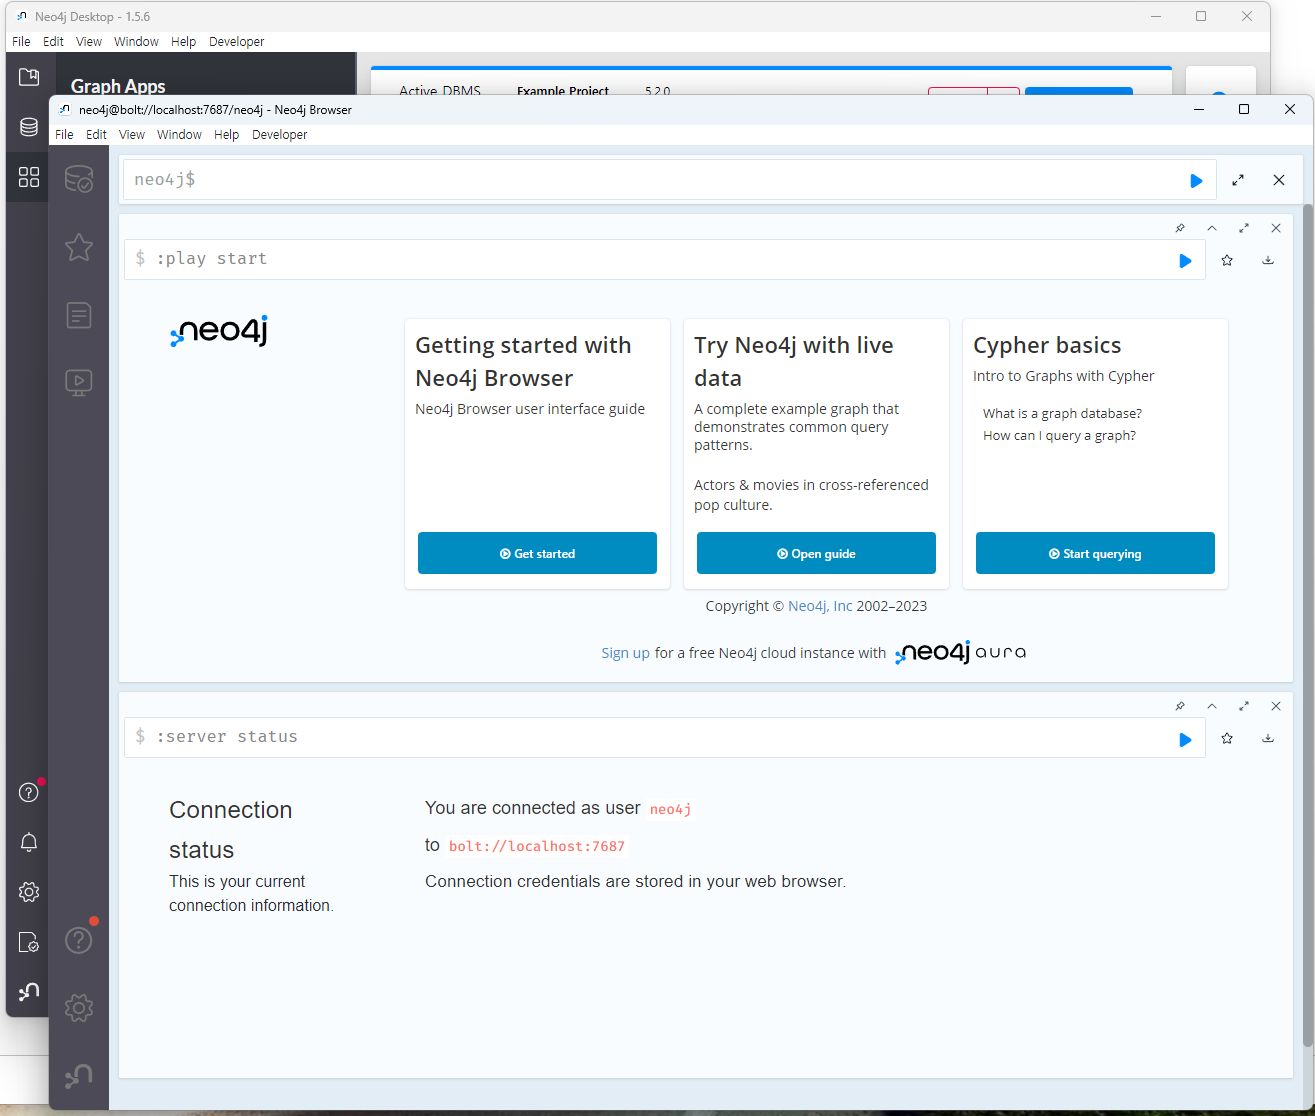Select Graph Apps icon in Neo4j Desktop sidebar
Viewport: 1315px width, 1116px height.
coord(29,177)
